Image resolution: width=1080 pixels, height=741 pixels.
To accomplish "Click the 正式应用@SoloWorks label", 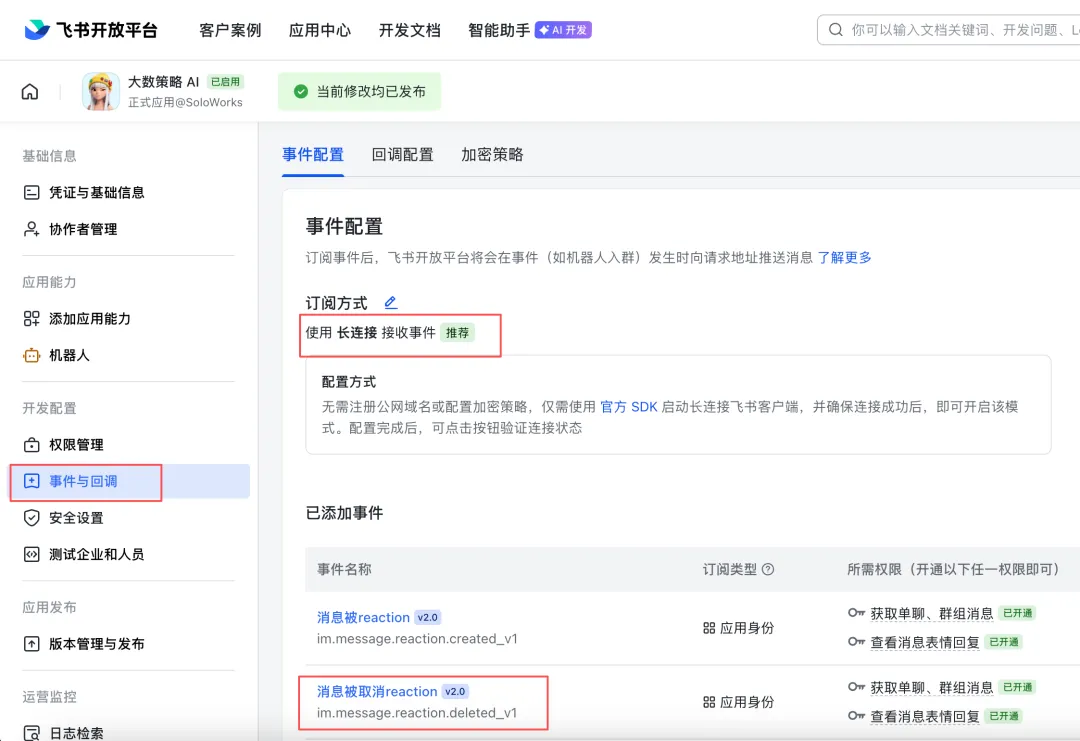I will pyautogui.click(x=185, y=102).
